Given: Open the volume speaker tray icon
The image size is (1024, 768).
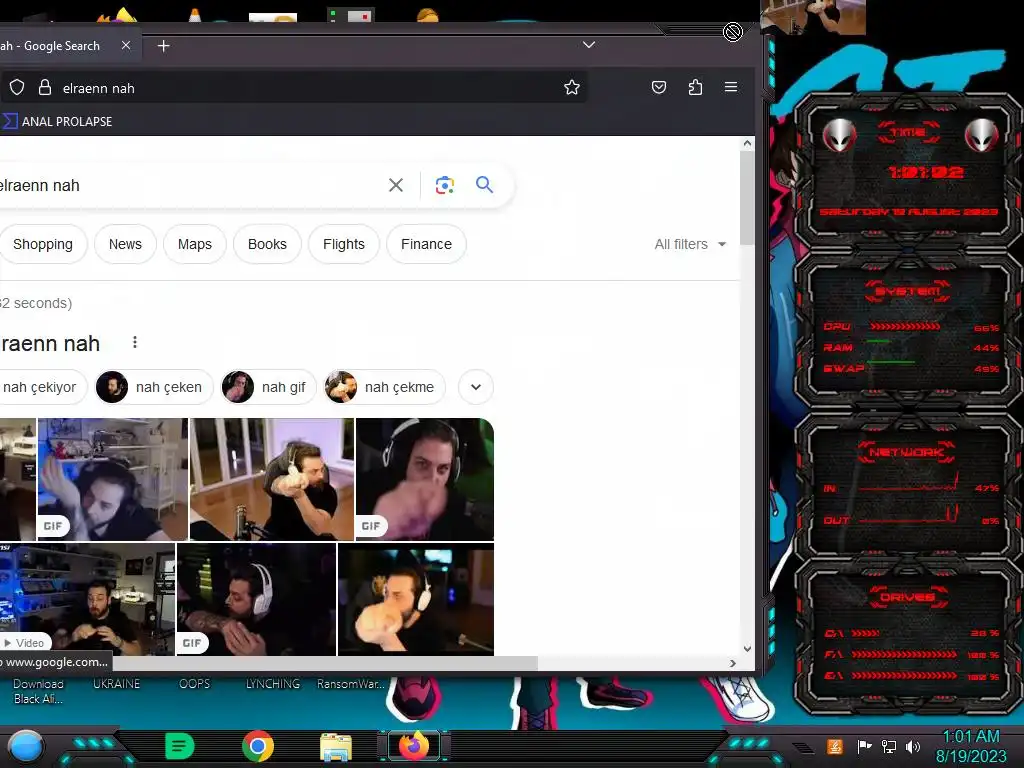Looking at the screenshot, I should (x=912, y=746).
